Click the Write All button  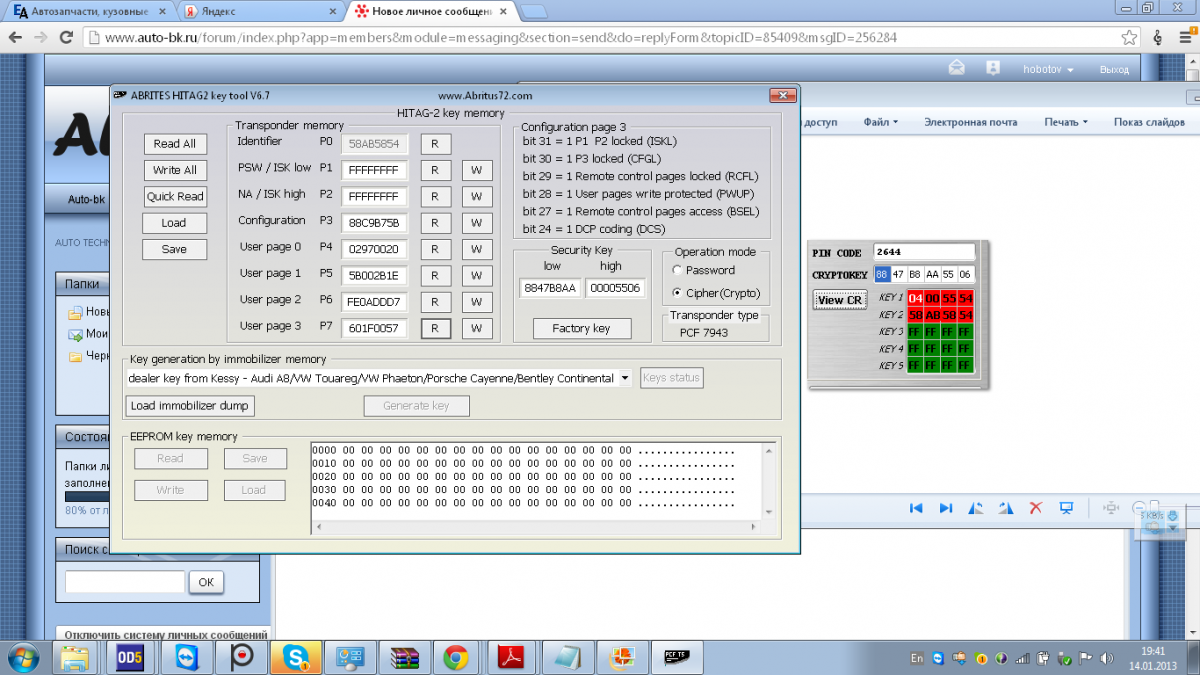175,170
